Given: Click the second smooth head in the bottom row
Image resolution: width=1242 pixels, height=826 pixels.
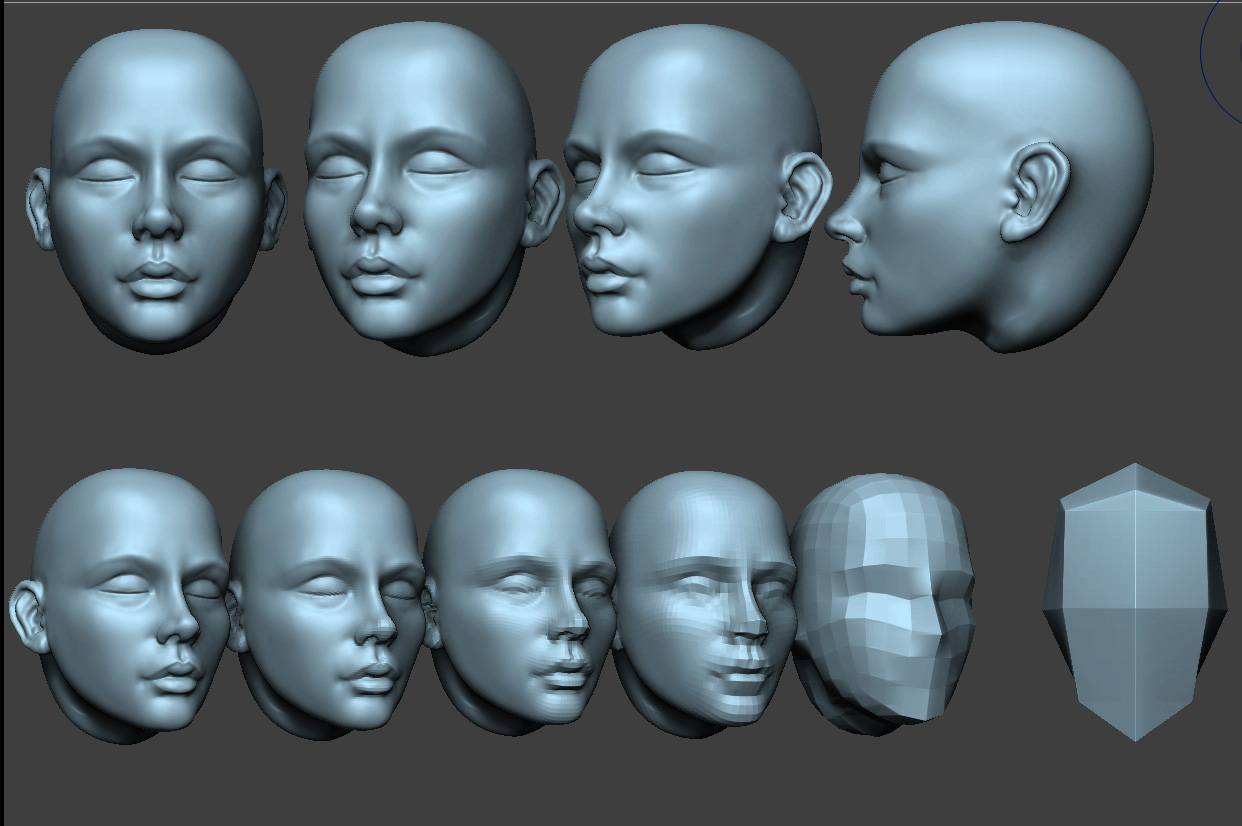Looking at the screenshot, I should (325, 605).
